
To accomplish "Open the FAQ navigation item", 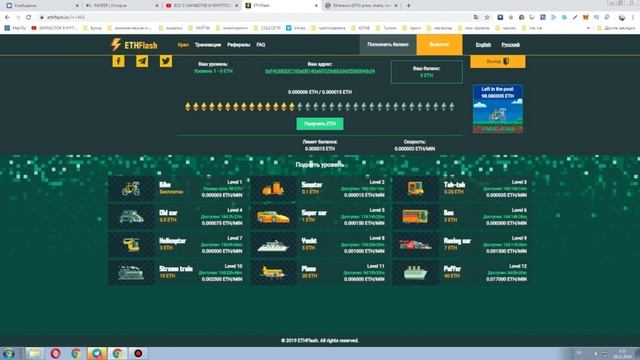I will (261, 44).
